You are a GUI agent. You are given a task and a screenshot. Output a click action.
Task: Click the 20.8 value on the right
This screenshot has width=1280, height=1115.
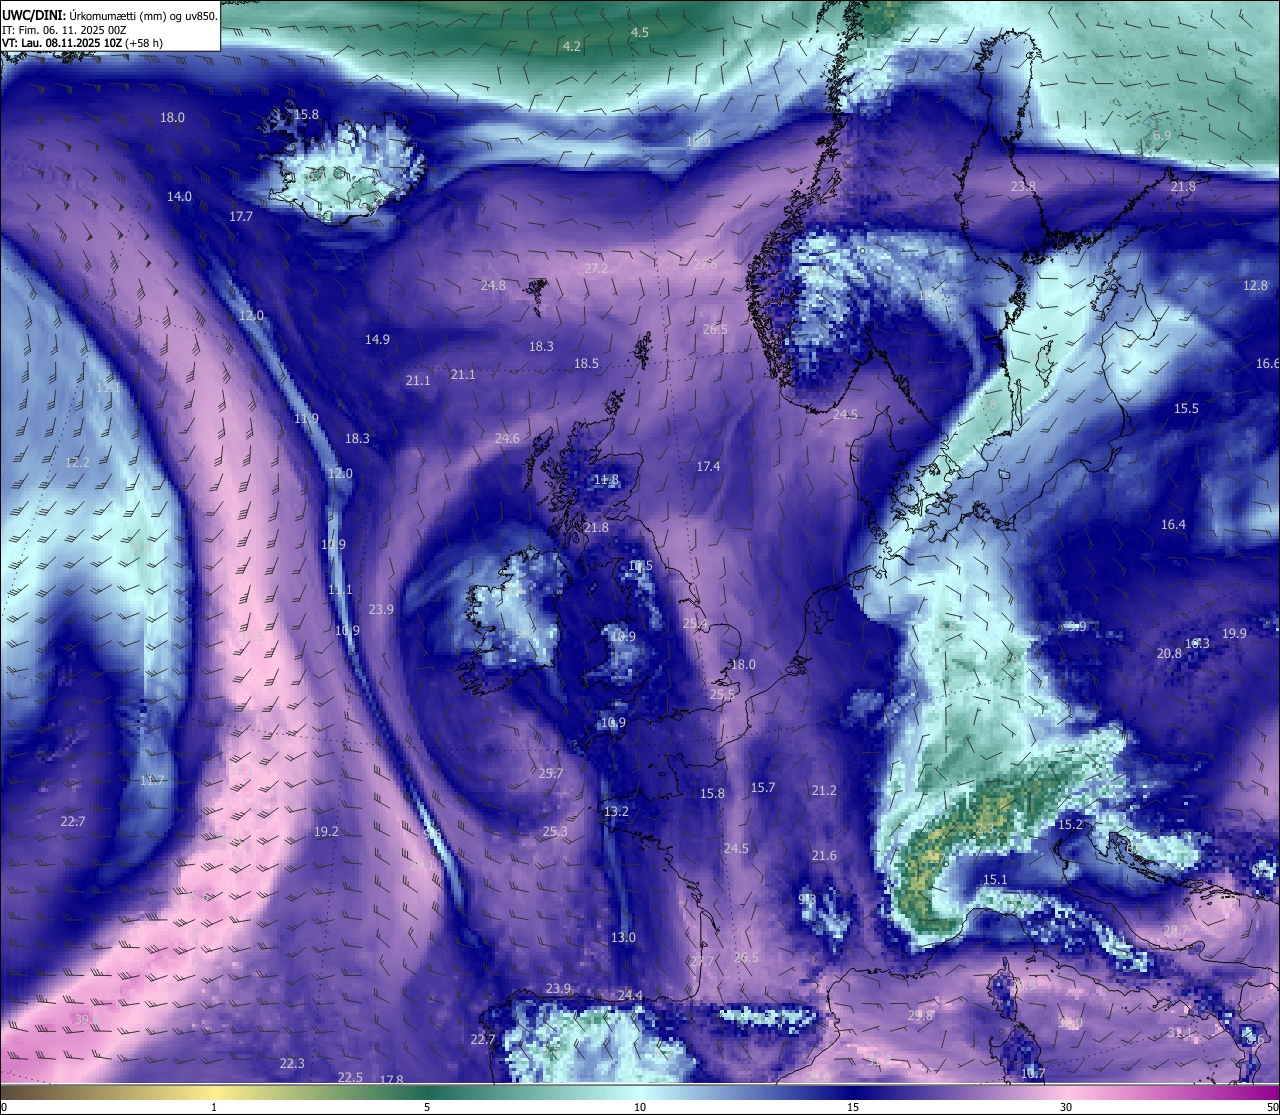(x=1169, y=653)
